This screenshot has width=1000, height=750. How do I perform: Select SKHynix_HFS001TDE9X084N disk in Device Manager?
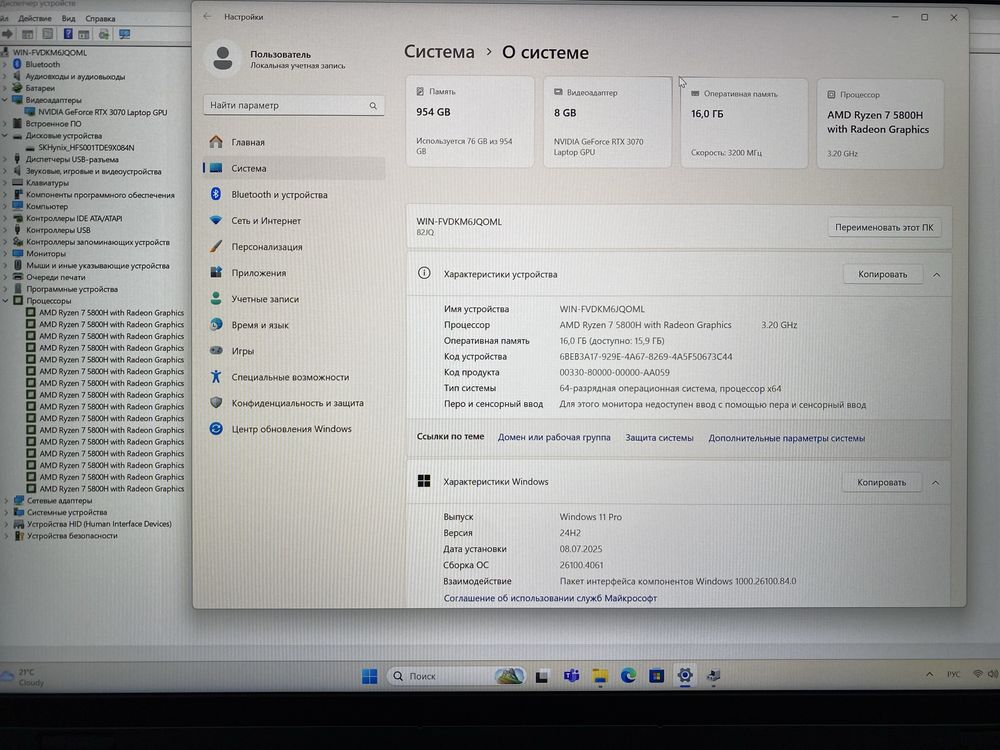click(86, 148)
